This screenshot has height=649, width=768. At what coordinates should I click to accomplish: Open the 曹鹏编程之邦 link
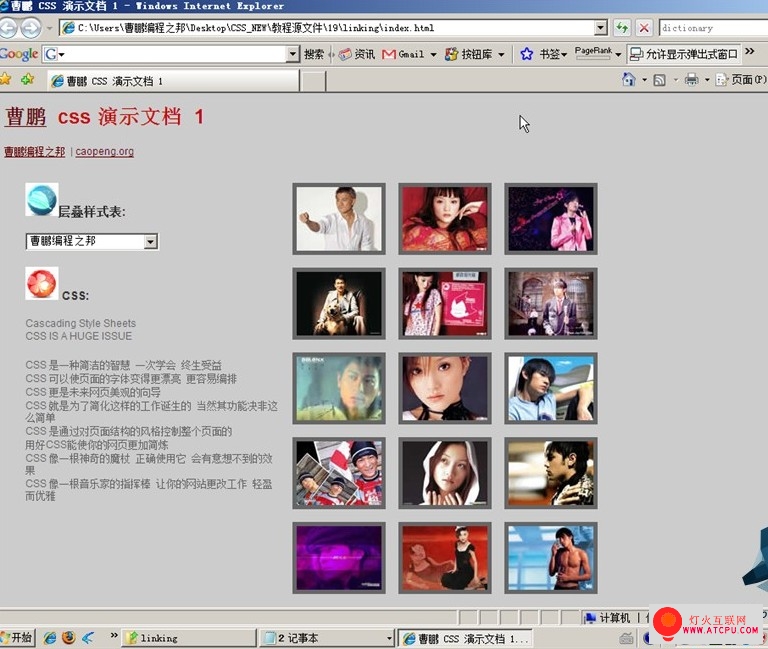click(35, 152)
